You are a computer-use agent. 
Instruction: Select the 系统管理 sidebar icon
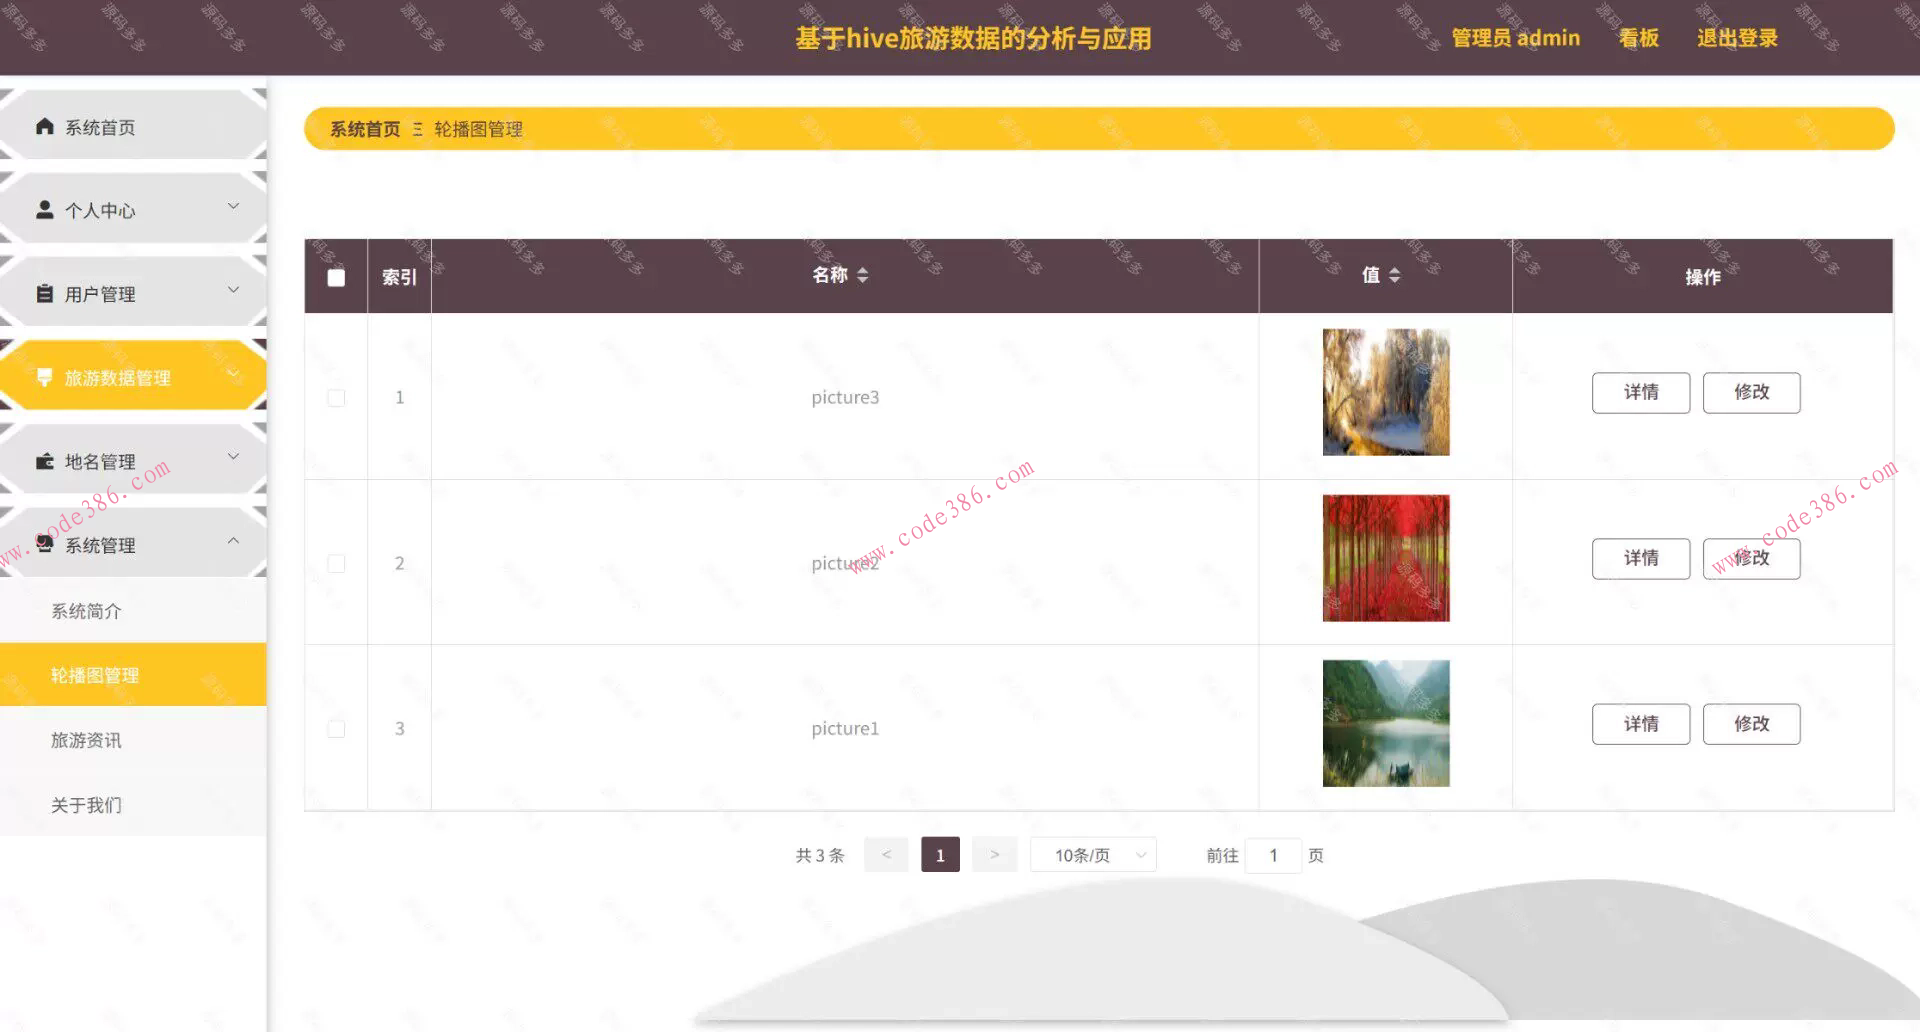(x=44, y=544)
